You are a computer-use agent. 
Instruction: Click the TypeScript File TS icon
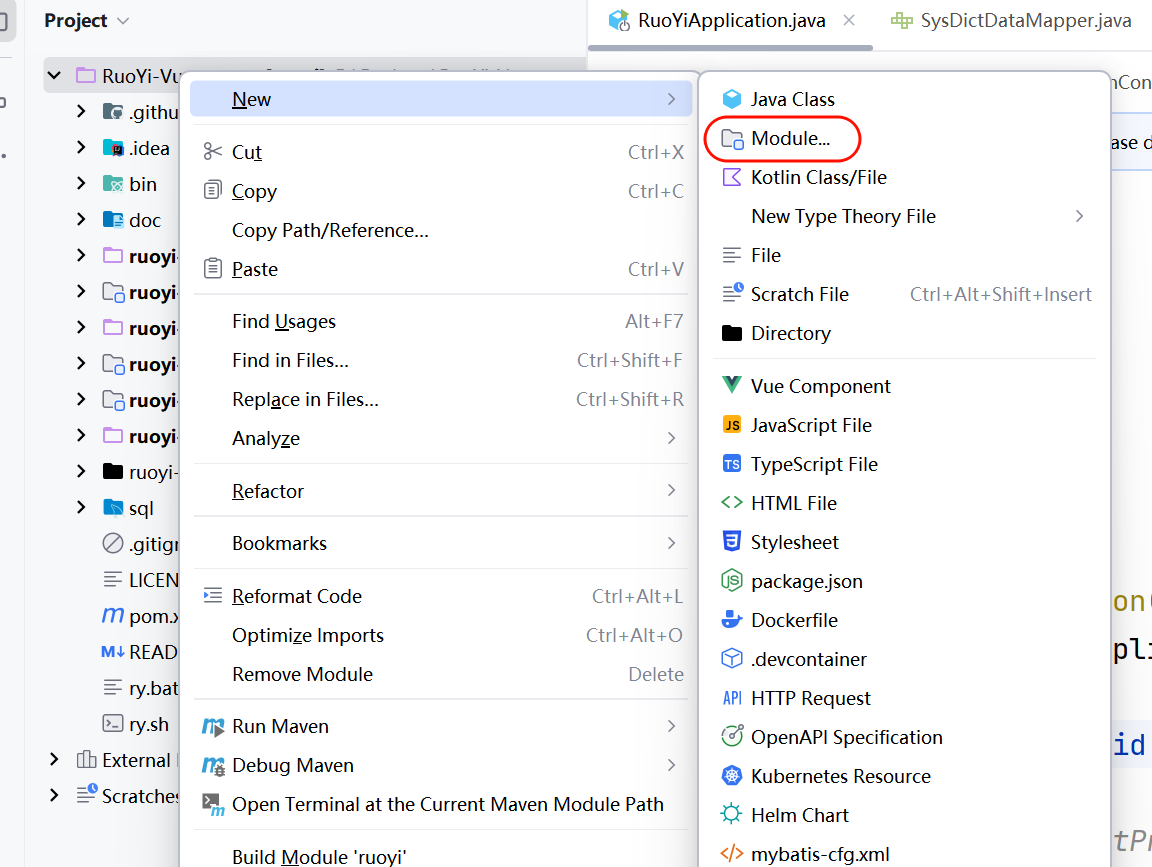[x=732, y=464]
